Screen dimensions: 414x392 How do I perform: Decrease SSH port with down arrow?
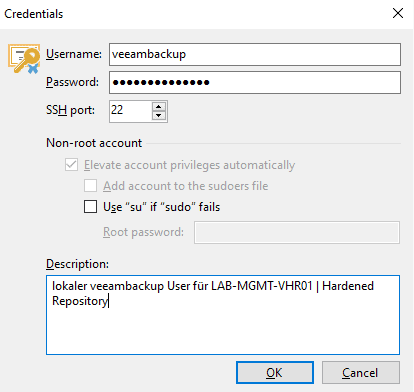tap(159, 116)
